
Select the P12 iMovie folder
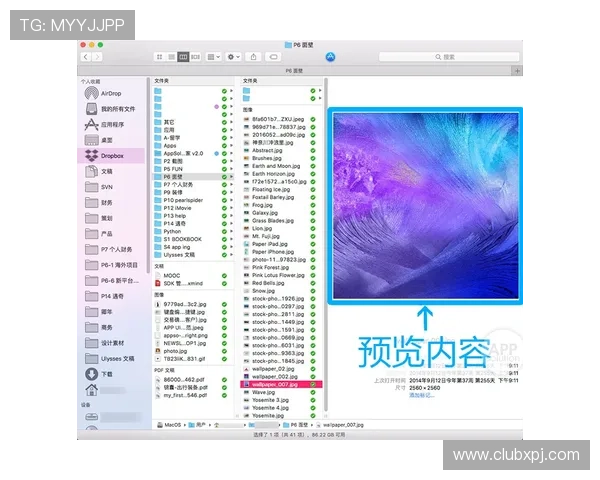click(x=184, y=208)
